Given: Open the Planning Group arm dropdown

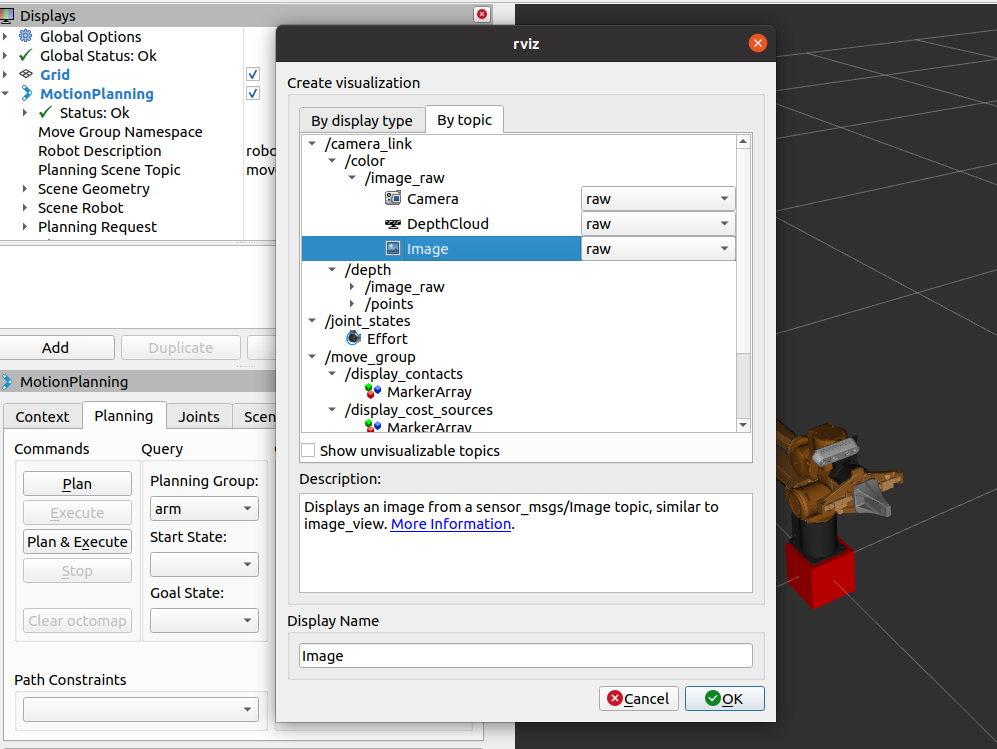Looking at the screenshot, I should [x=204, y=509].
